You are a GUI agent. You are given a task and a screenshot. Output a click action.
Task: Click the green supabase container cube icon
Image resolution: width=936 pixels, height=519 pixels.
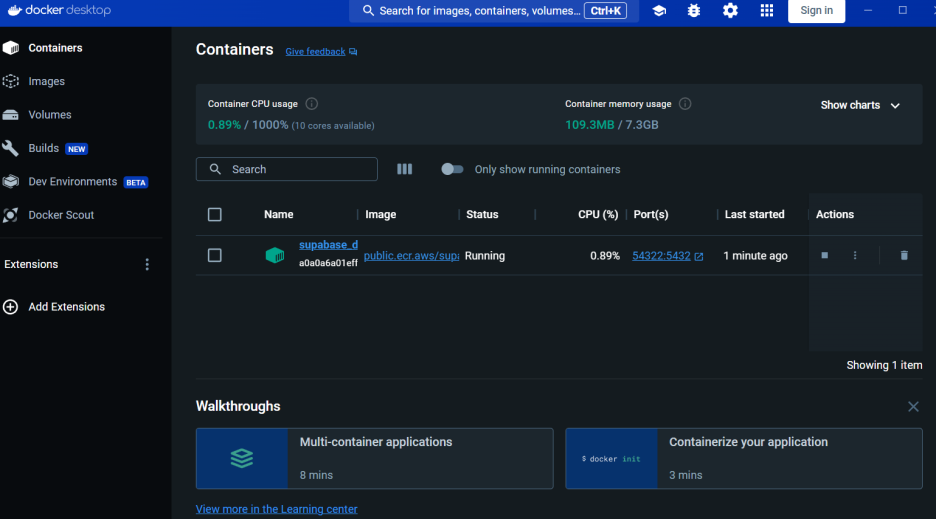pos(275,256)
